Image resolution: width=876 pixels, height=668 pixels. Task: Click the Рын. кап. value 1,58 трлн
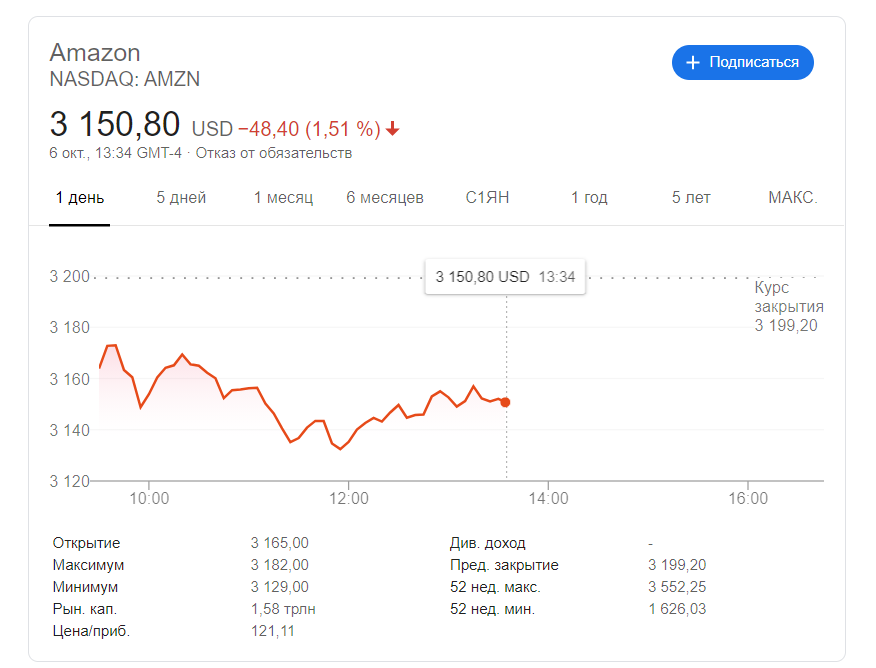[283, 609]
